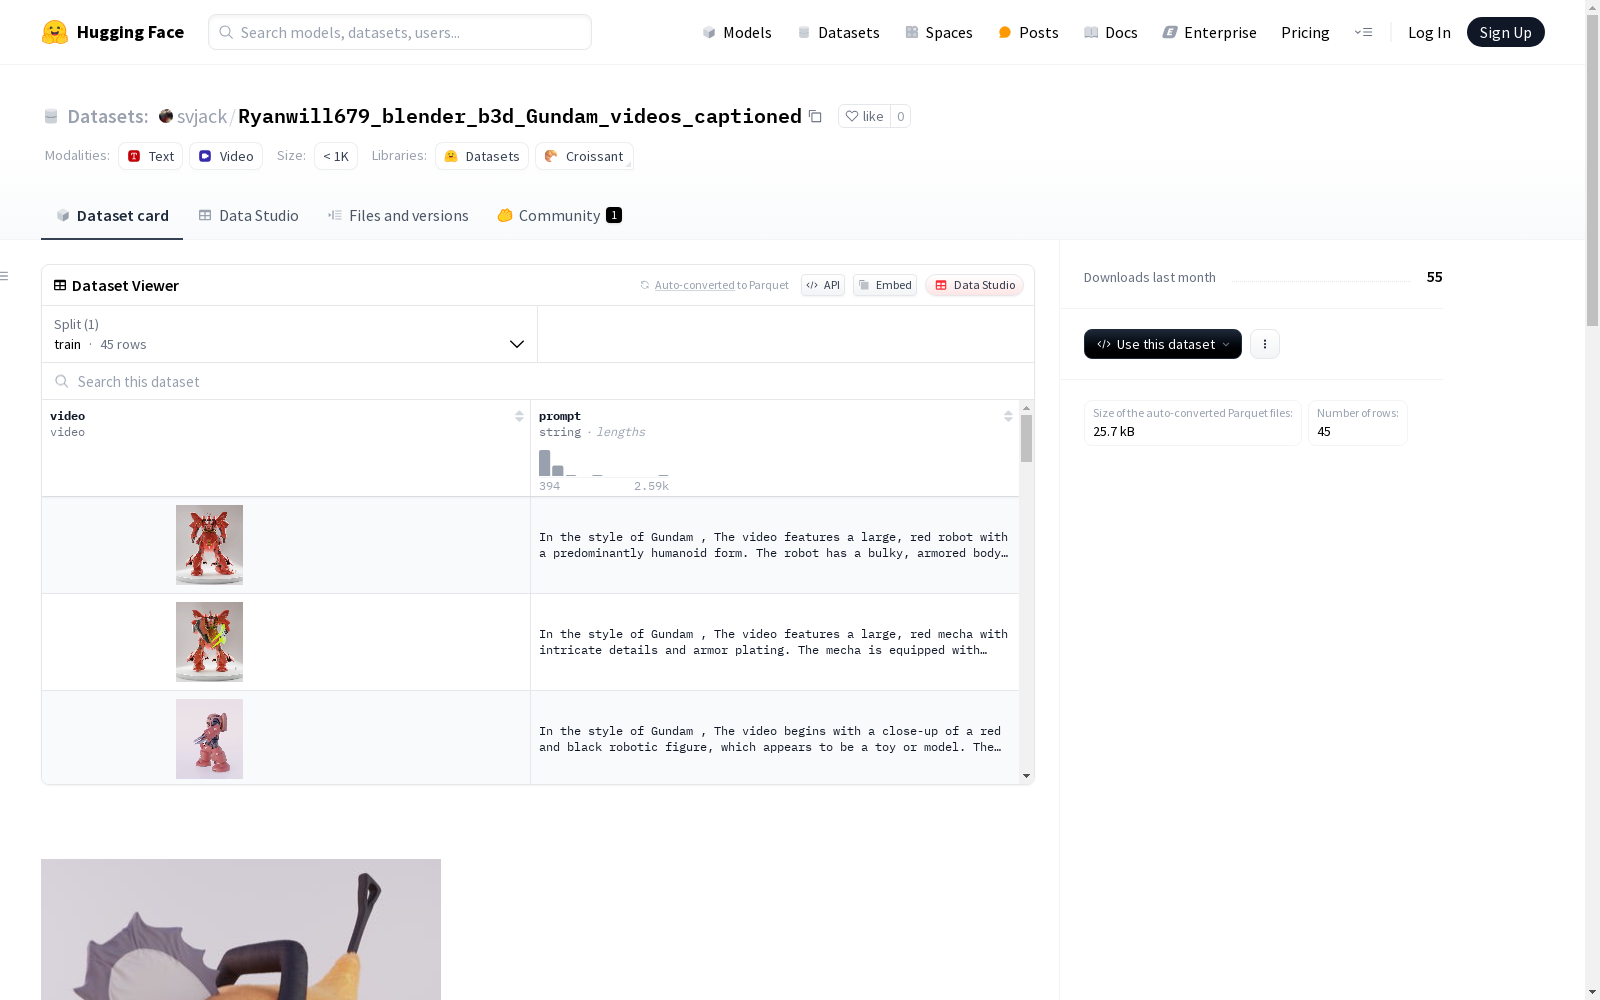Select the Text modality tag
The width and height of the screenshot is (1600, 1000).
click(150, 156)
